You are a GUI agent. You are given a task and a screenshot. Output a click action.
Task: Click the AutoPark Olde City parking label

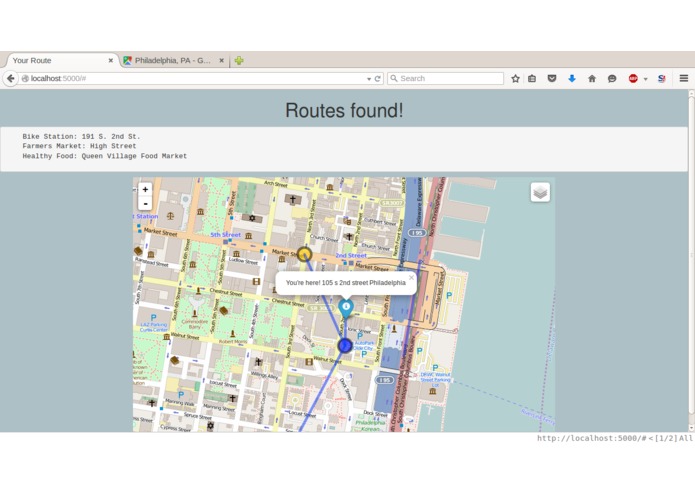tap(364, 345)
